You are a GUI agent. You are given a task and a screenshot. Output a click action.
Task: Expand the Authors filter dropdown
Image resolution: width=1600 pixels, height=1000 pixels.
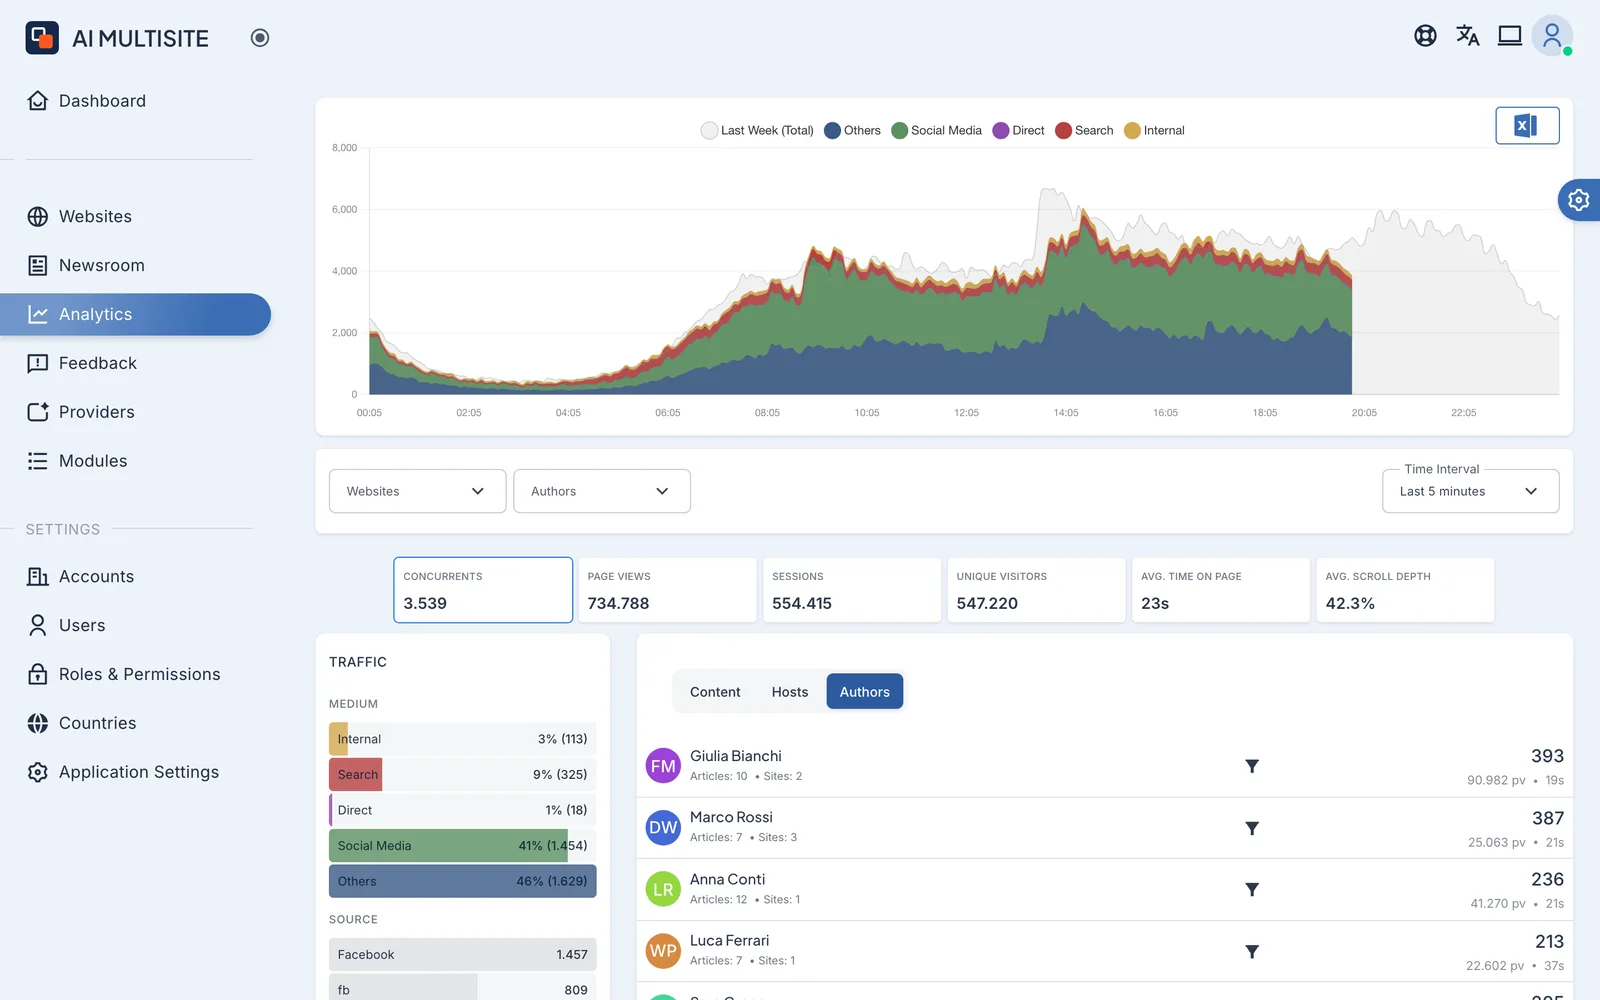coord(602,491)
